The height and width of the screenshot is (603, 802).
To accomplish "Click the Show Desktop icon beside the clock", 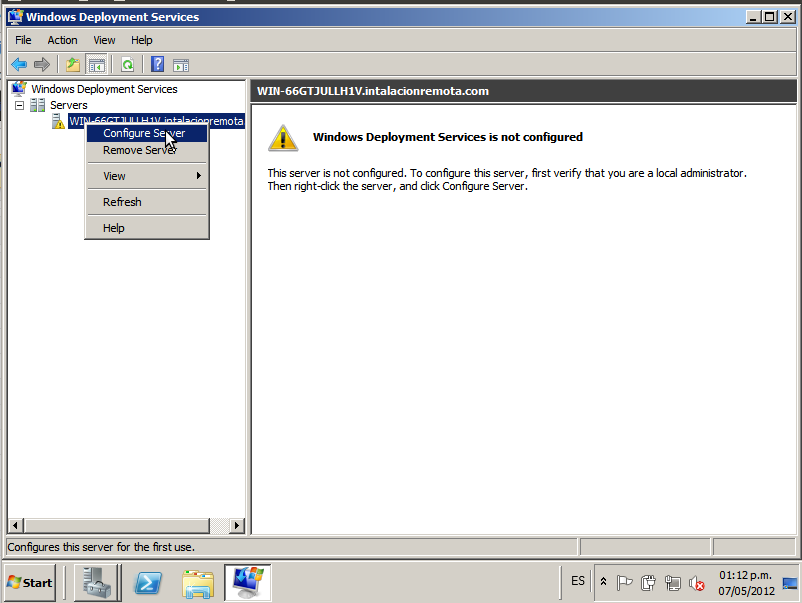I will pos(790,583).
